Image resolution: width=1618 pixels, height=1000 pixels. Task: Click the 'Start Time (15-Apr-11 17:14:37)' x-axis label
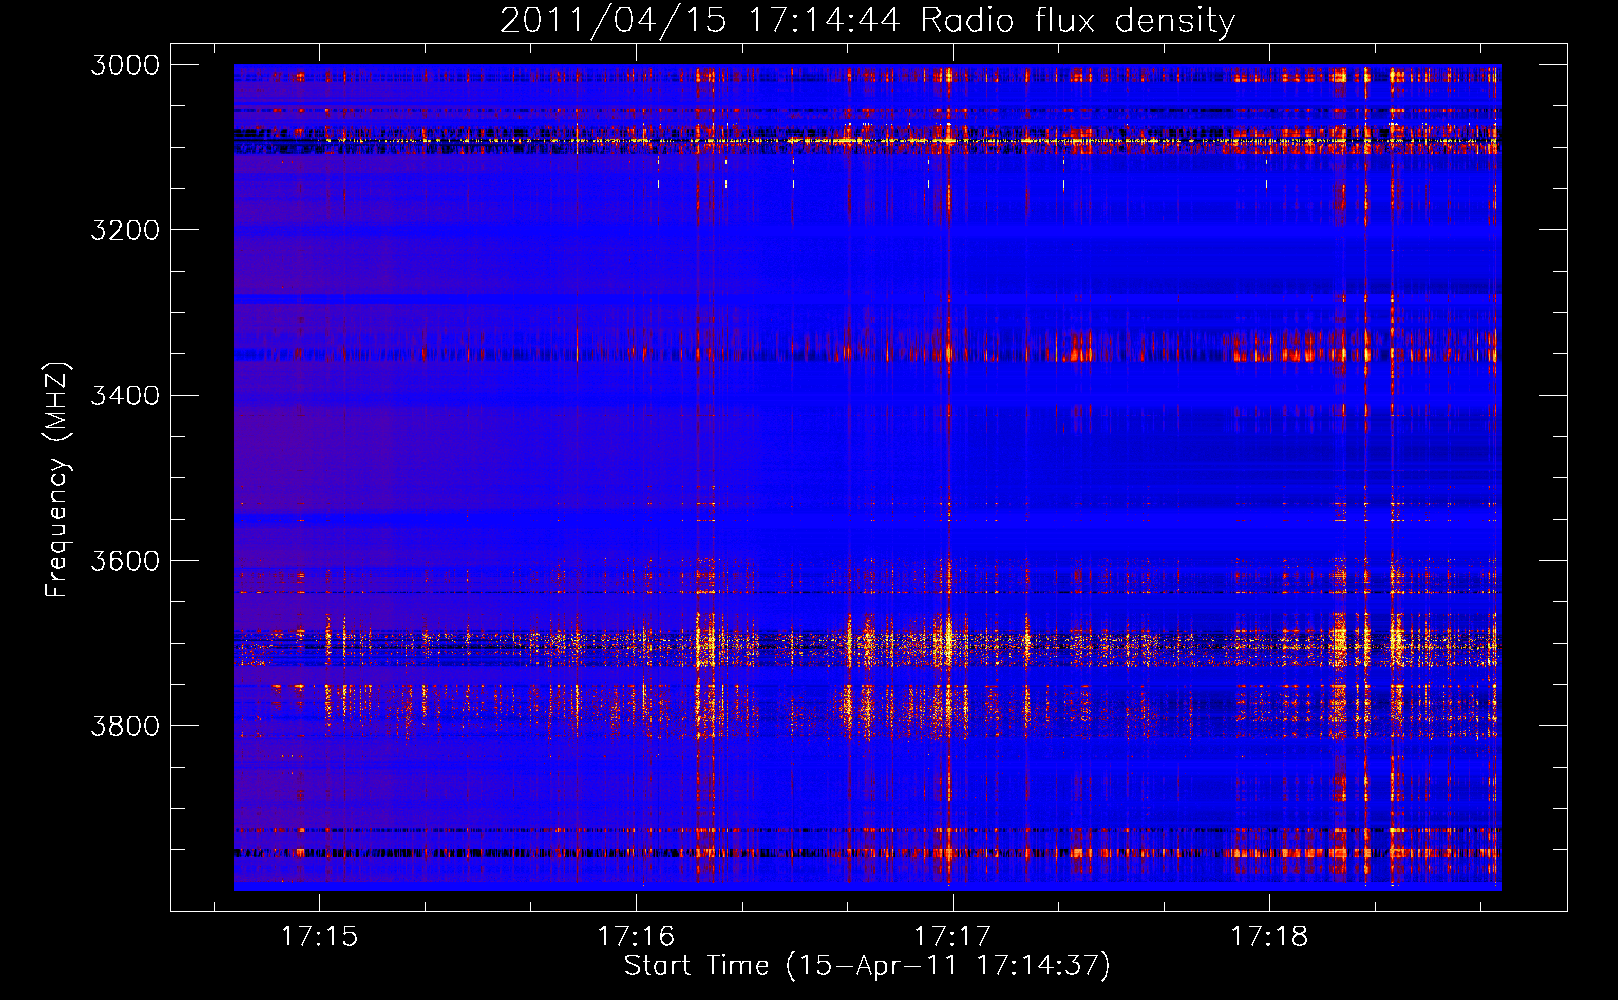point(867,966)
